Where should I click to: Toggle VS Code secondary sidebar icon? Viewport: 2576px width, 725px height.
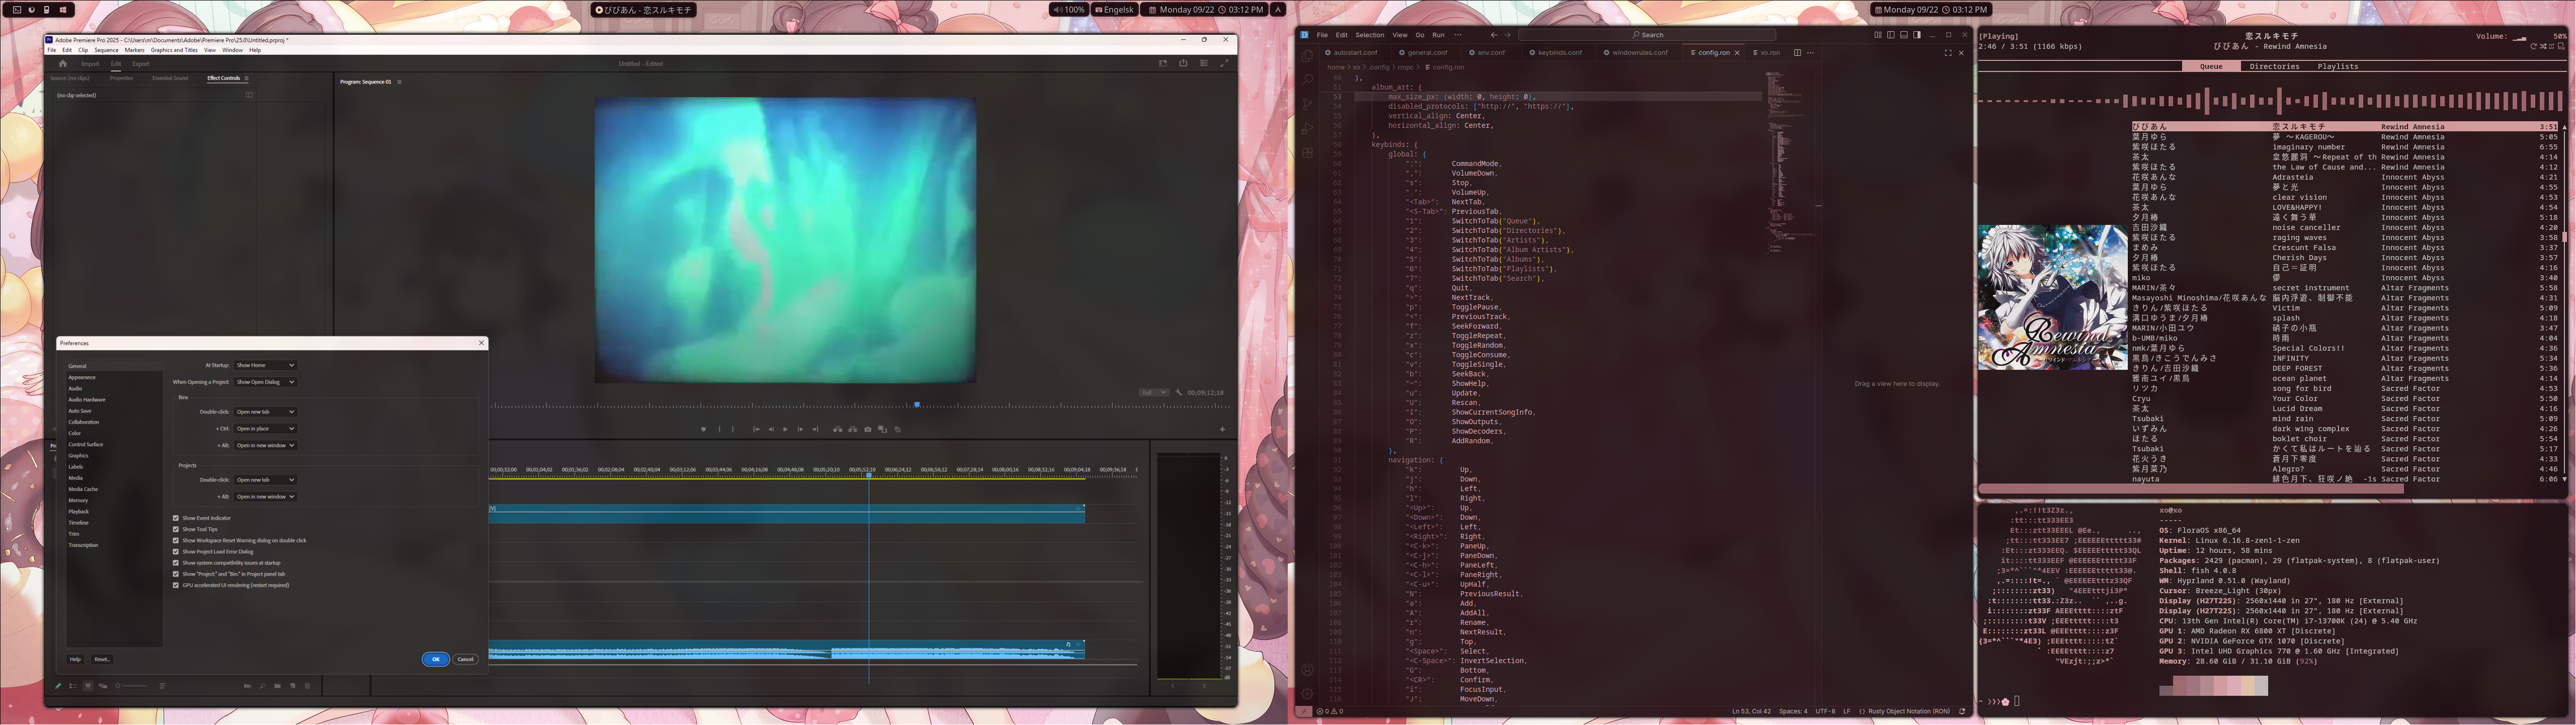click(1917, 35)
